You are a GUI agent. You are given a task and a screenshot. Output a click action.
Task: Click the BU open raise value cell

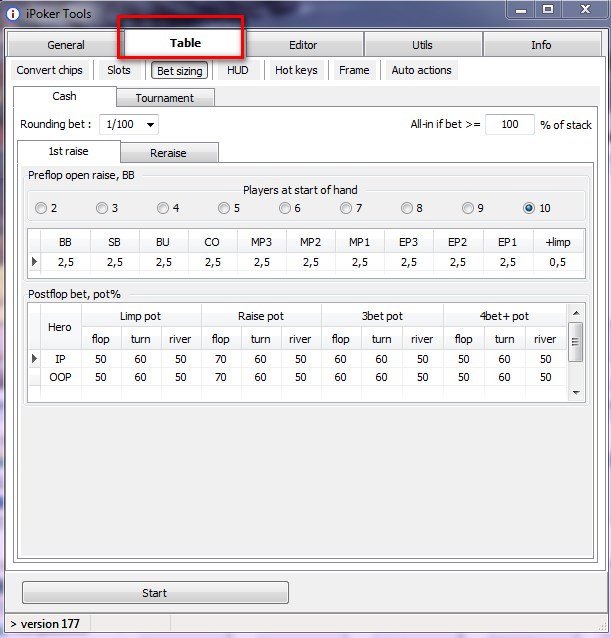[x=164, y=262]
